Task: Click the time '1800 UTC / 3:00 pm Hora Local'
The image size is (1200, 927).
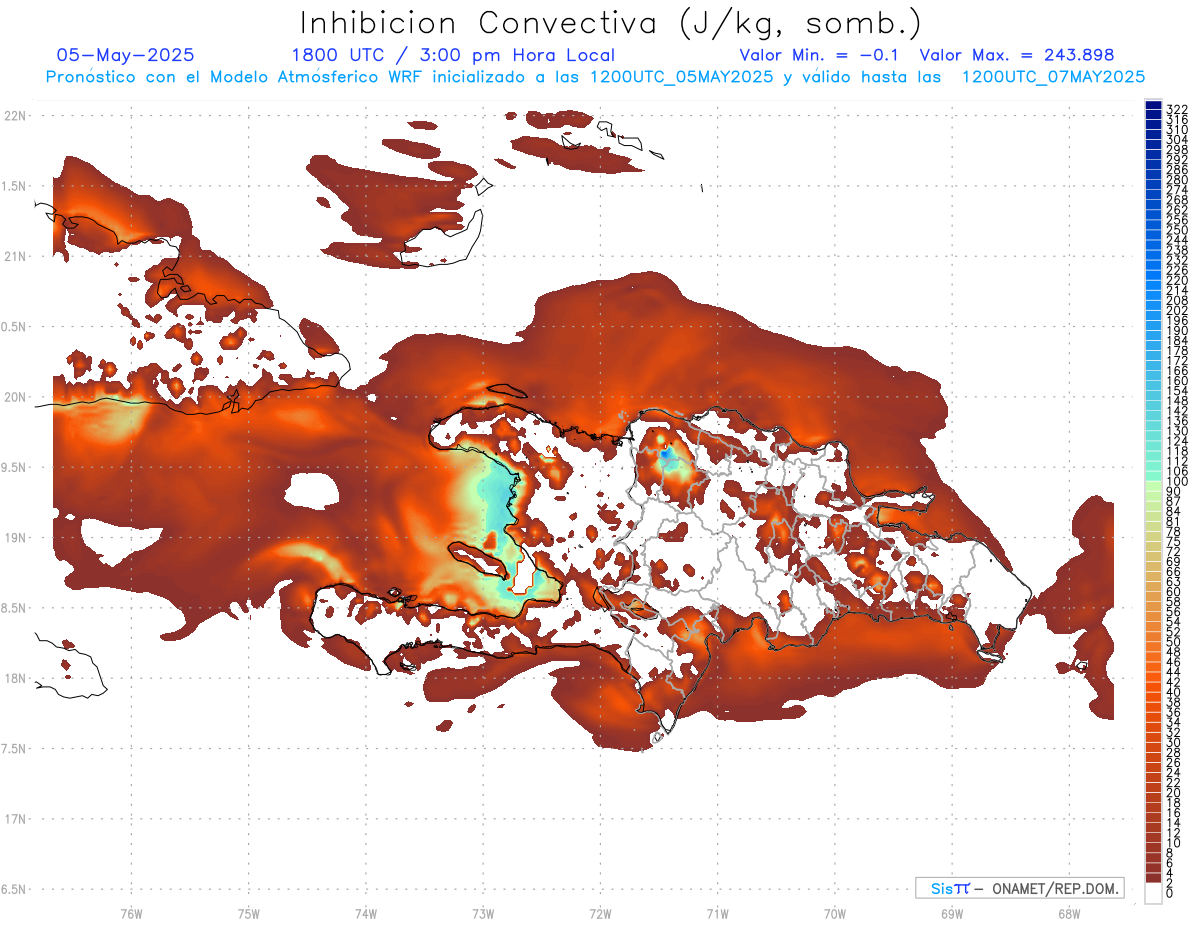Action: 453,55
